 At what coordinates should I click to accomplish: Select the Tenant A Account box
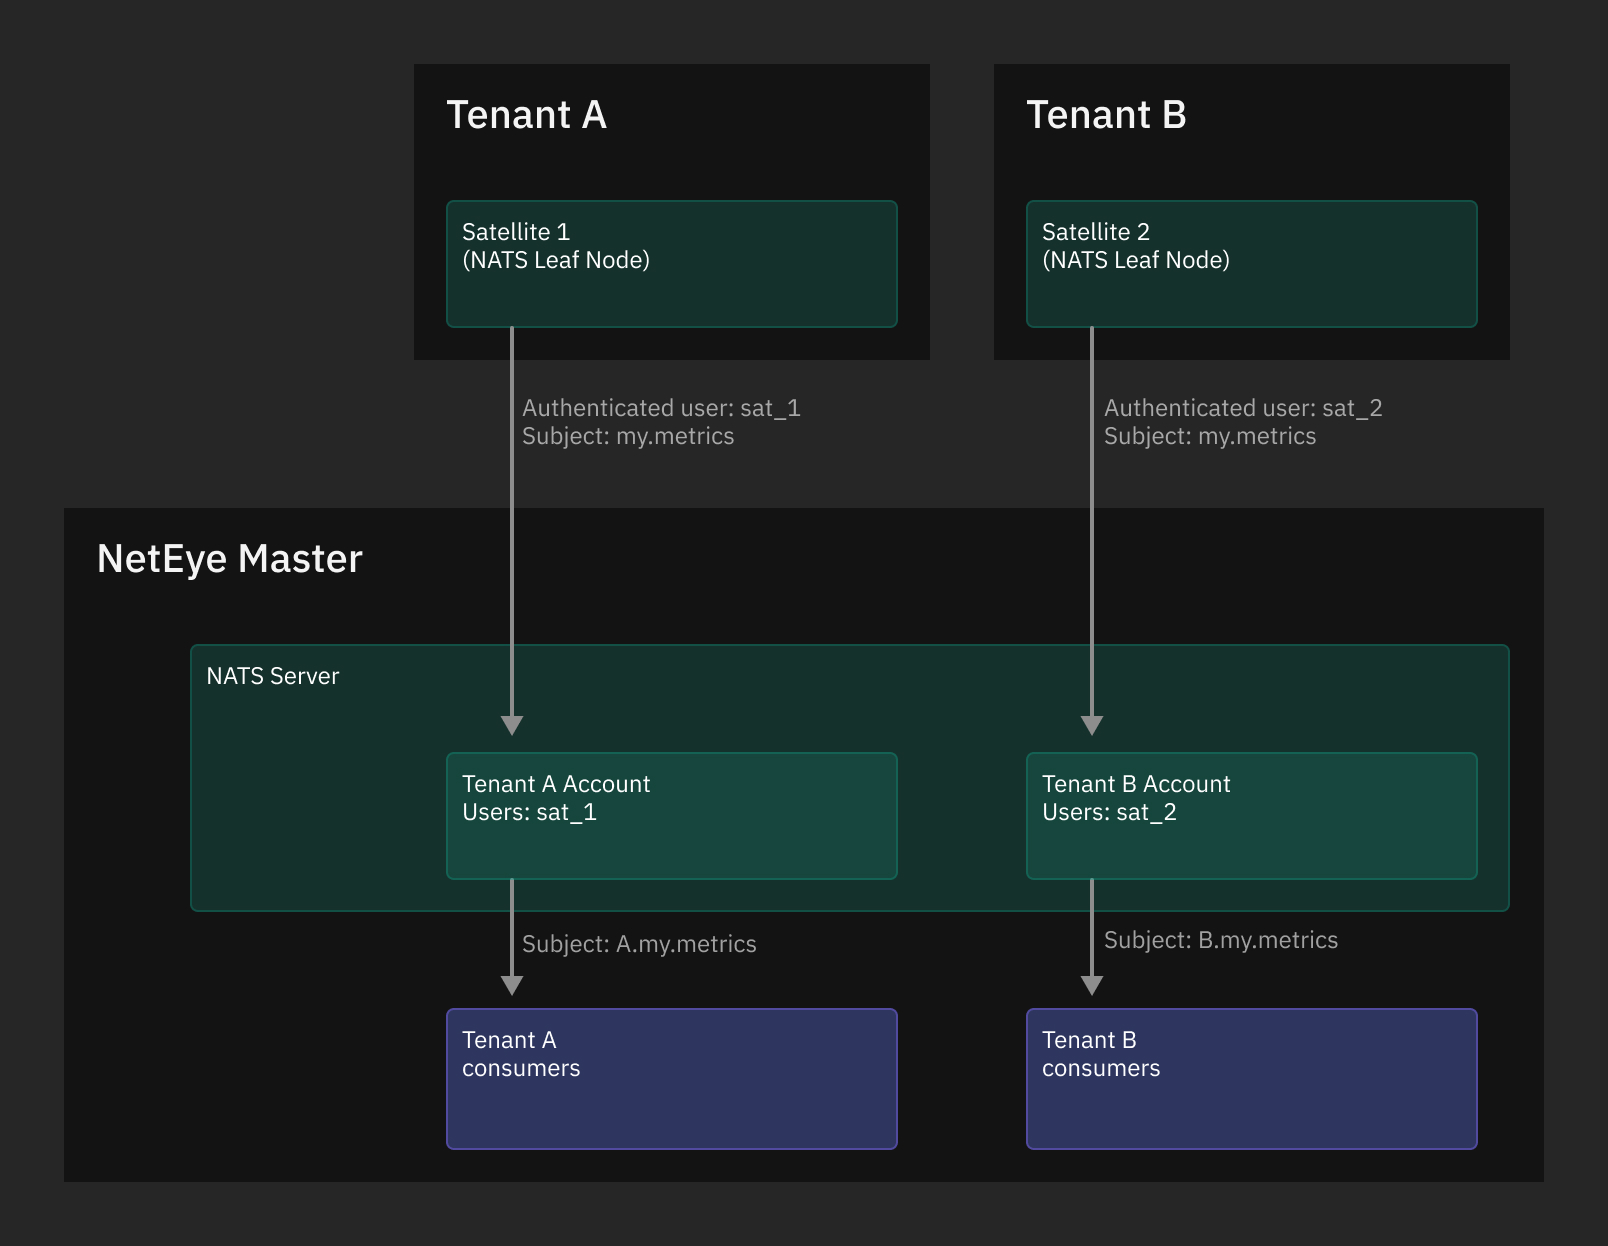coord(671,816)
